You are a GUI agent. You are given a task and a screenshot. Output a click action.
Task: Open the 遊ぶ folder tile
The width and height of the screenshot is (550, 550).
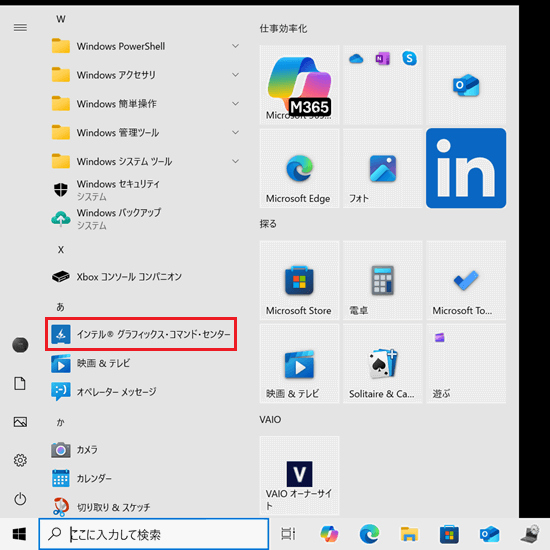[x=466, y=363]
